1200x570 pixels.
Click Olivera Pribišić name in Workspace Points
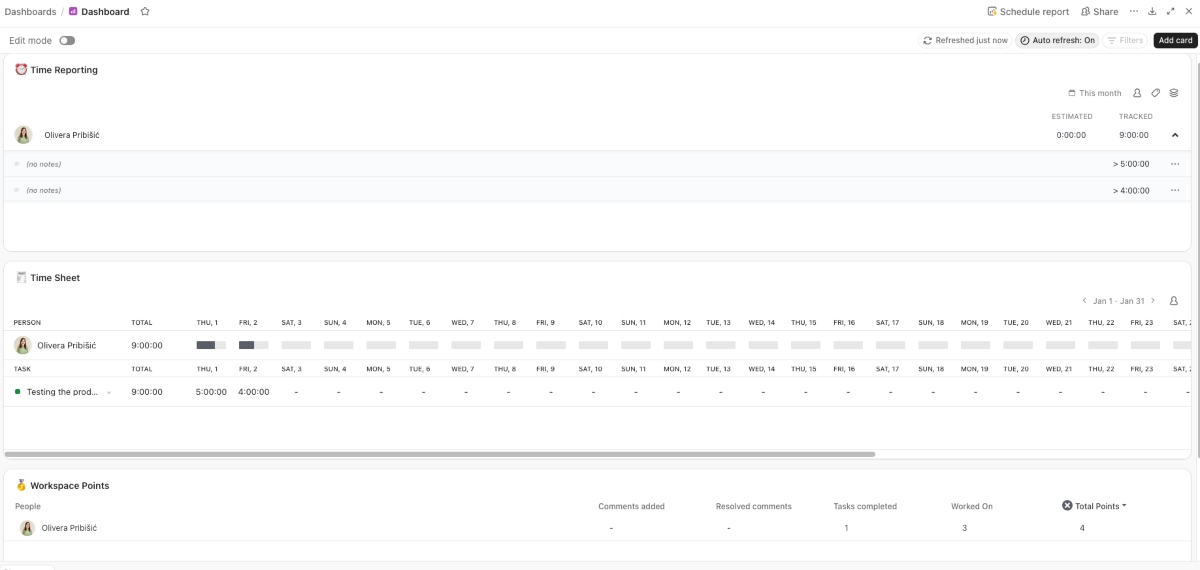(x=69, y=528)
